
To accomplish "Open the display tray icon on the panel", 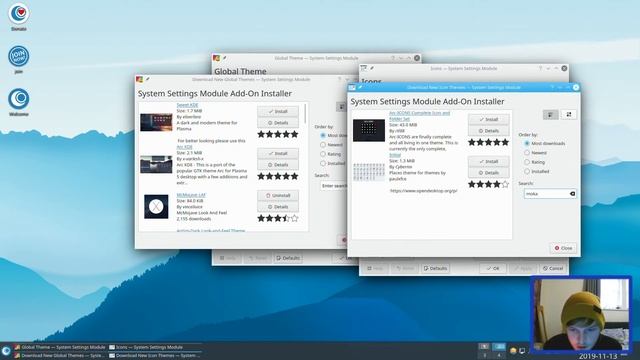I will [522, 351].
